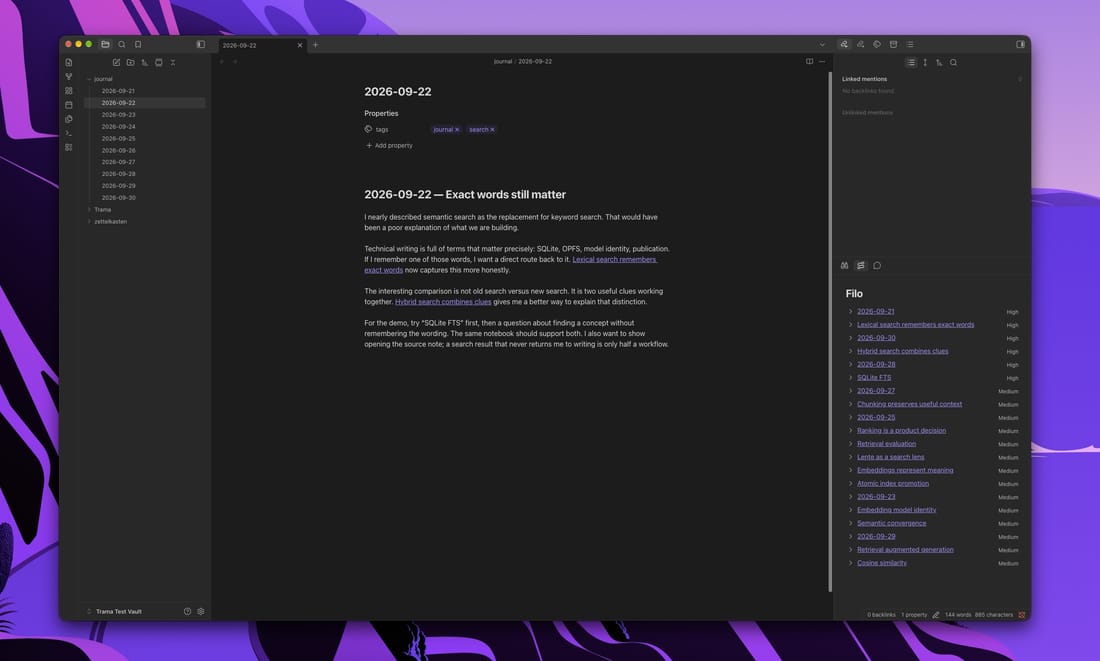Expand the zettelkasten folder
The width and height of the screenshot is (1100, 661).
(89, 222)
